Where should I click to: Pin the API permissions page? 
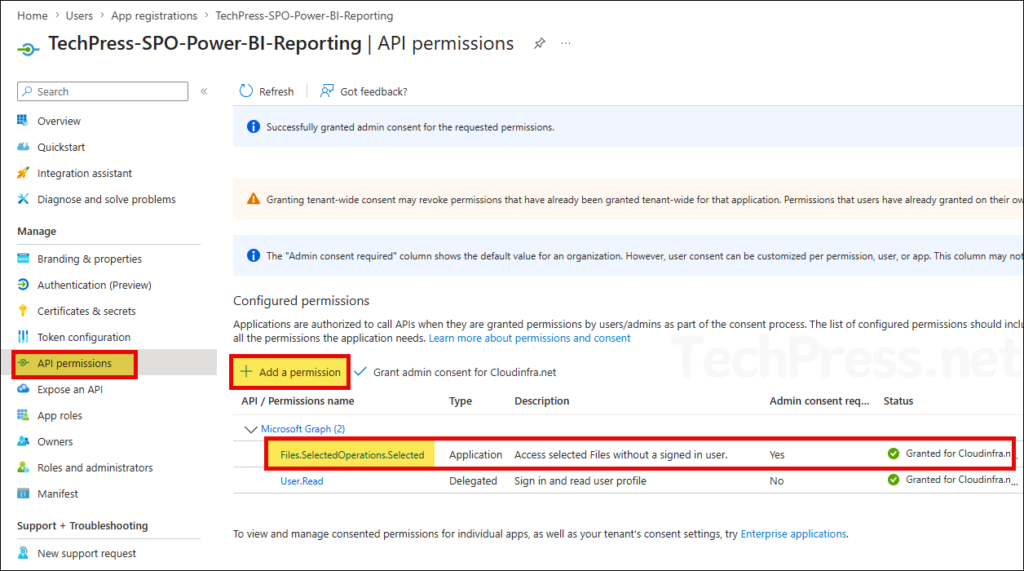(x=539, y=44)
